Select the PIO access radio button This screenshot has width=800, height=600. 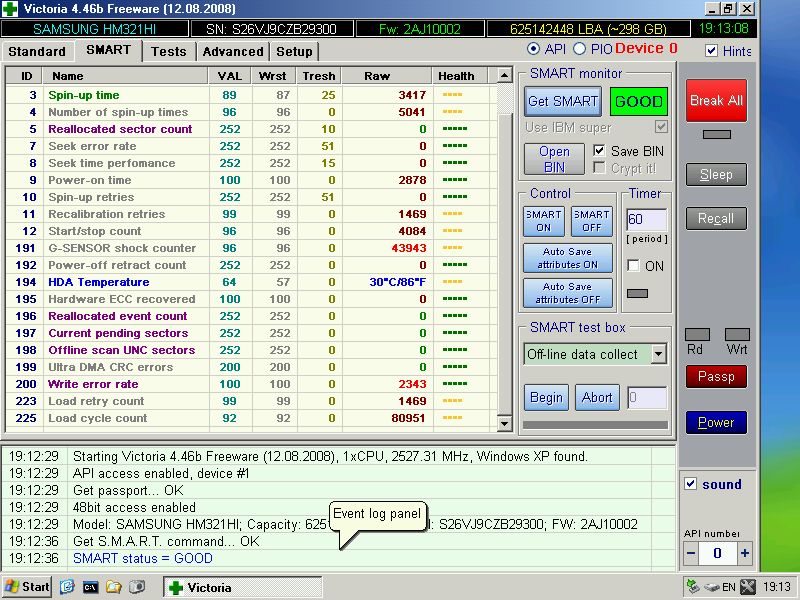580,49
